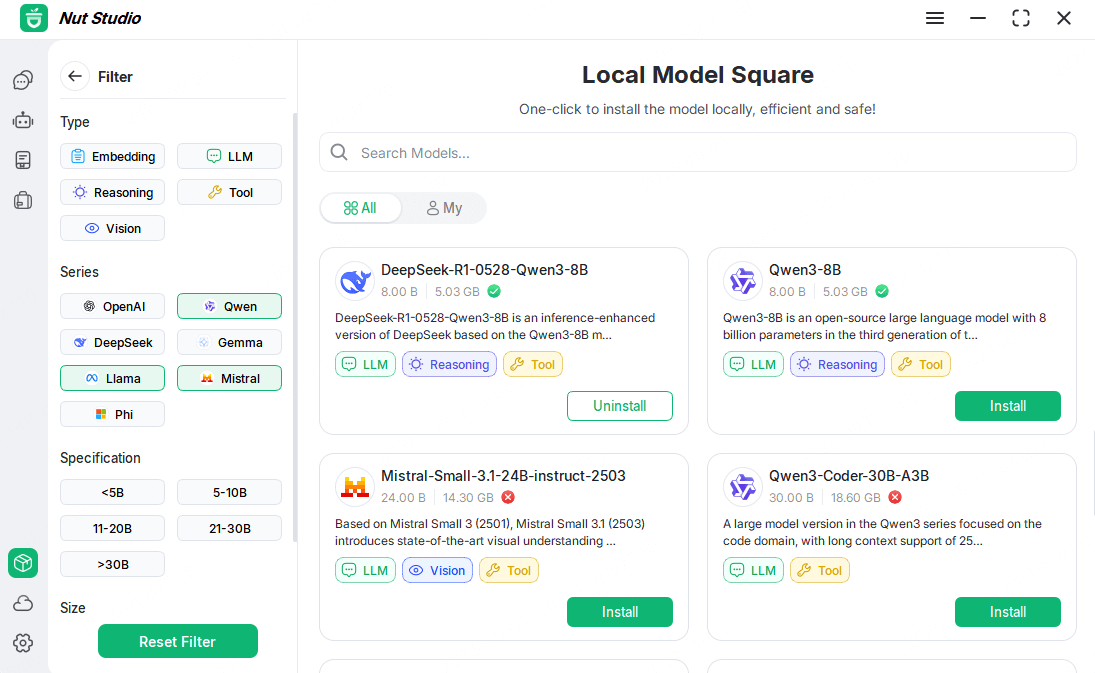Open the Qwen3-Coder-30B-A3B title
Screen dimensions: 1095x673
tap(848, 476)
